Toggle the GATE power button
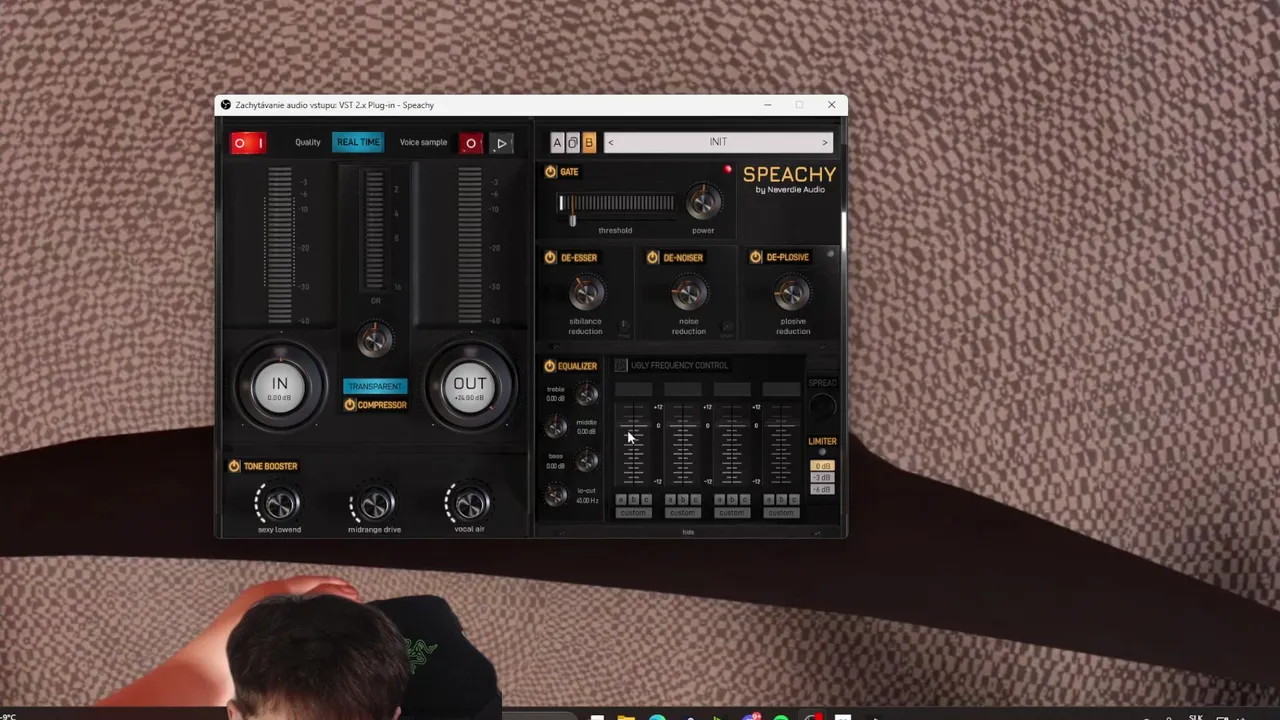 (550, 172)
